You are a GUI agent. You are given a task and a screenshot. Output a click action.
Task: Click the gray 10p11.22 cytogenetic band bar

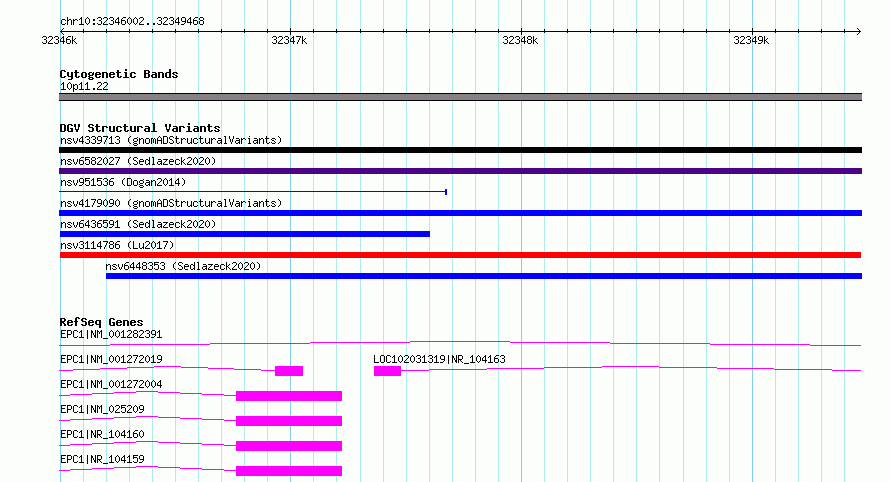coord(460,97)
